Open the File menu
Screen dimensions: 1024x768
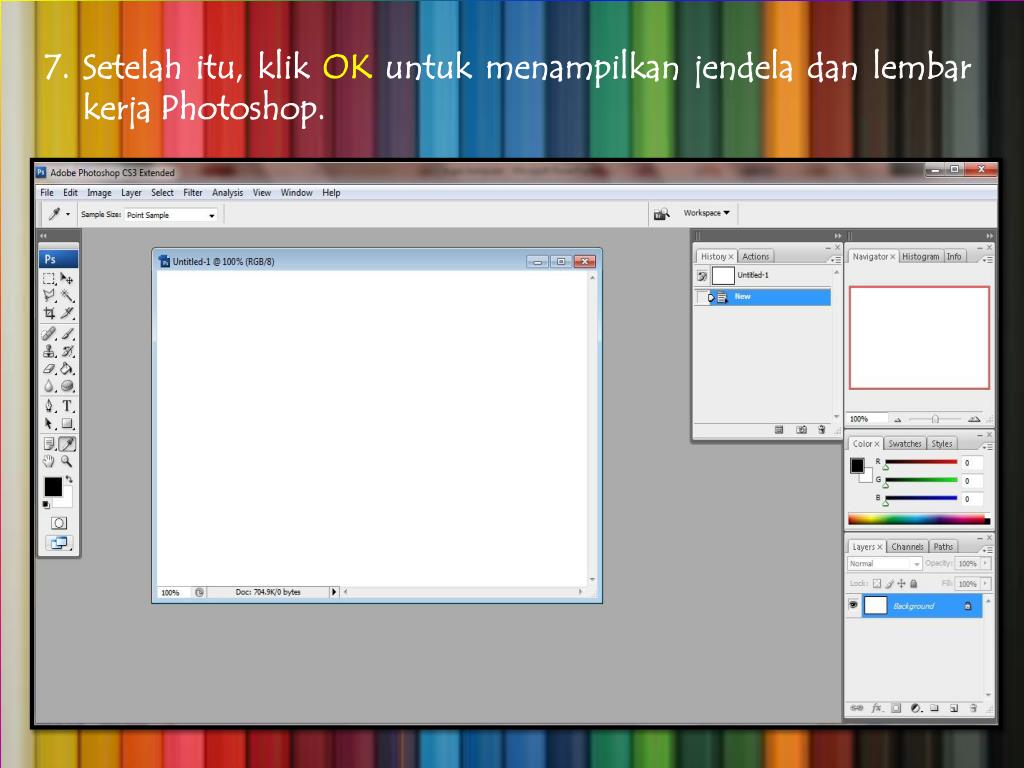[x=47, y=193]
